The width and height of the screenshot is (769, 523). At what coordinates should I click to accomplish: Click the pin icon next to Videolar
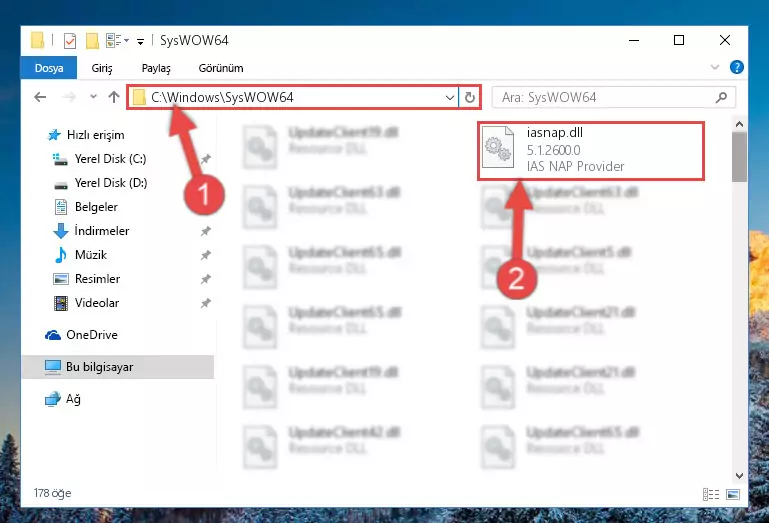[x=206, y=303]
